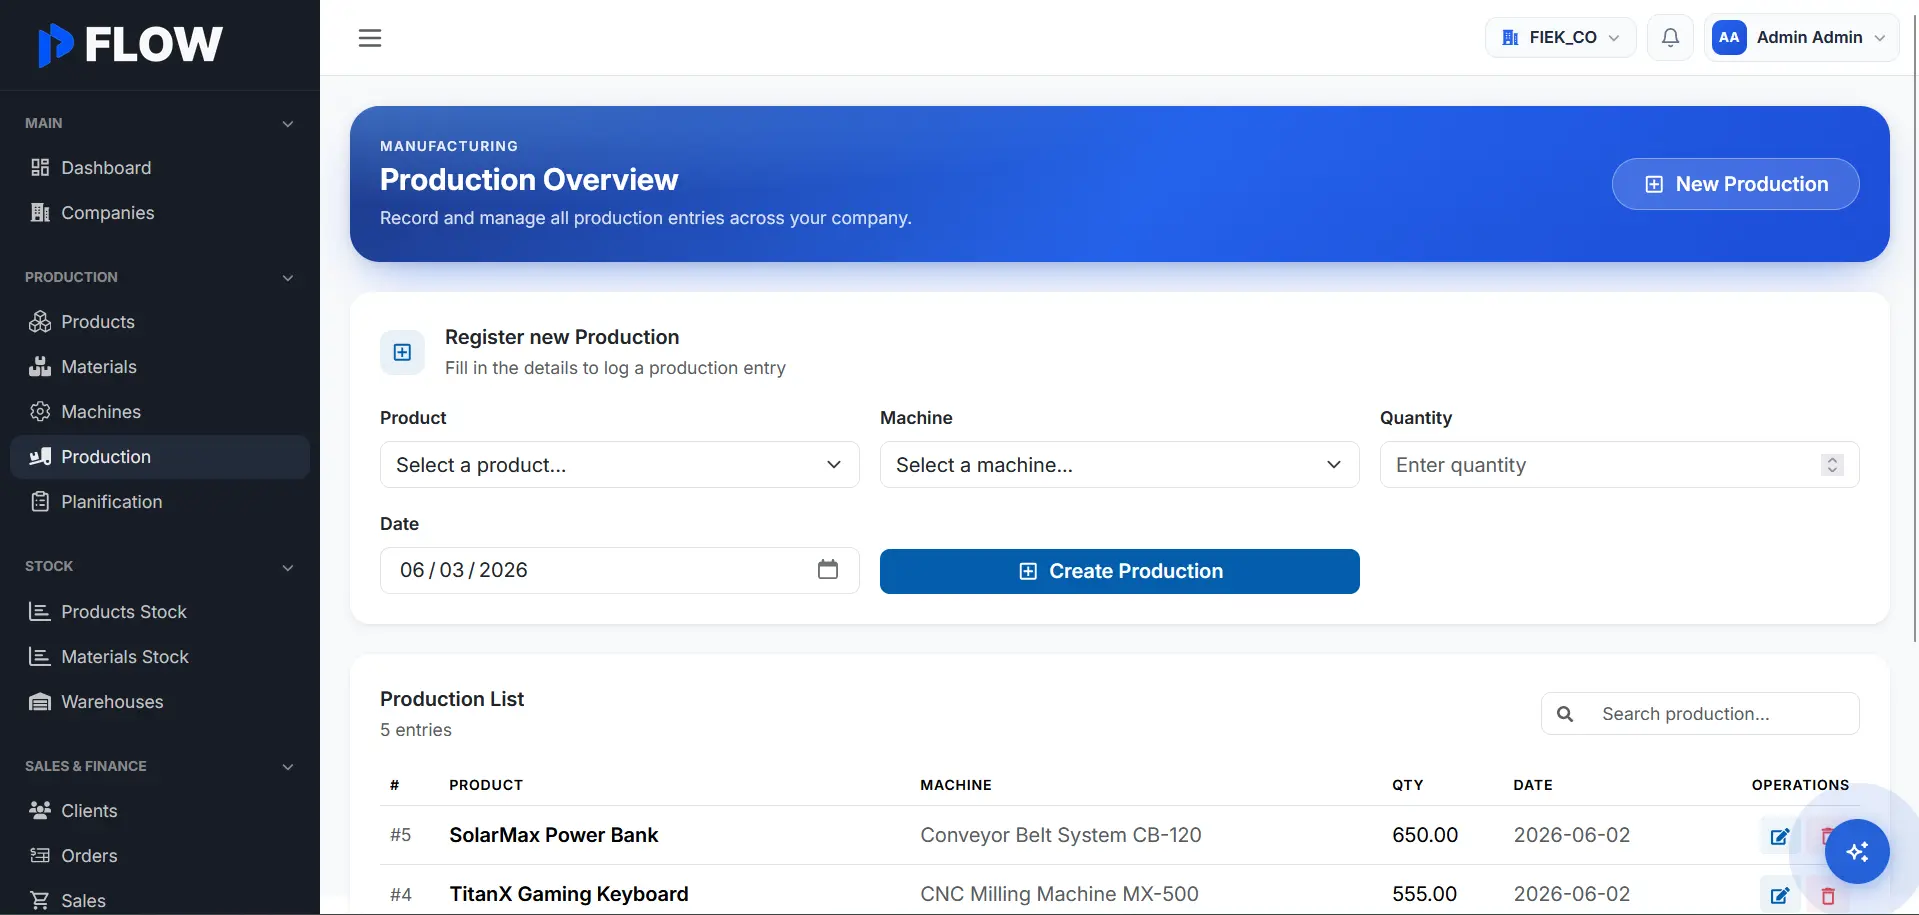Open Companies page
The height and width of the screenshot is (915, 1919).
point(160,212)
